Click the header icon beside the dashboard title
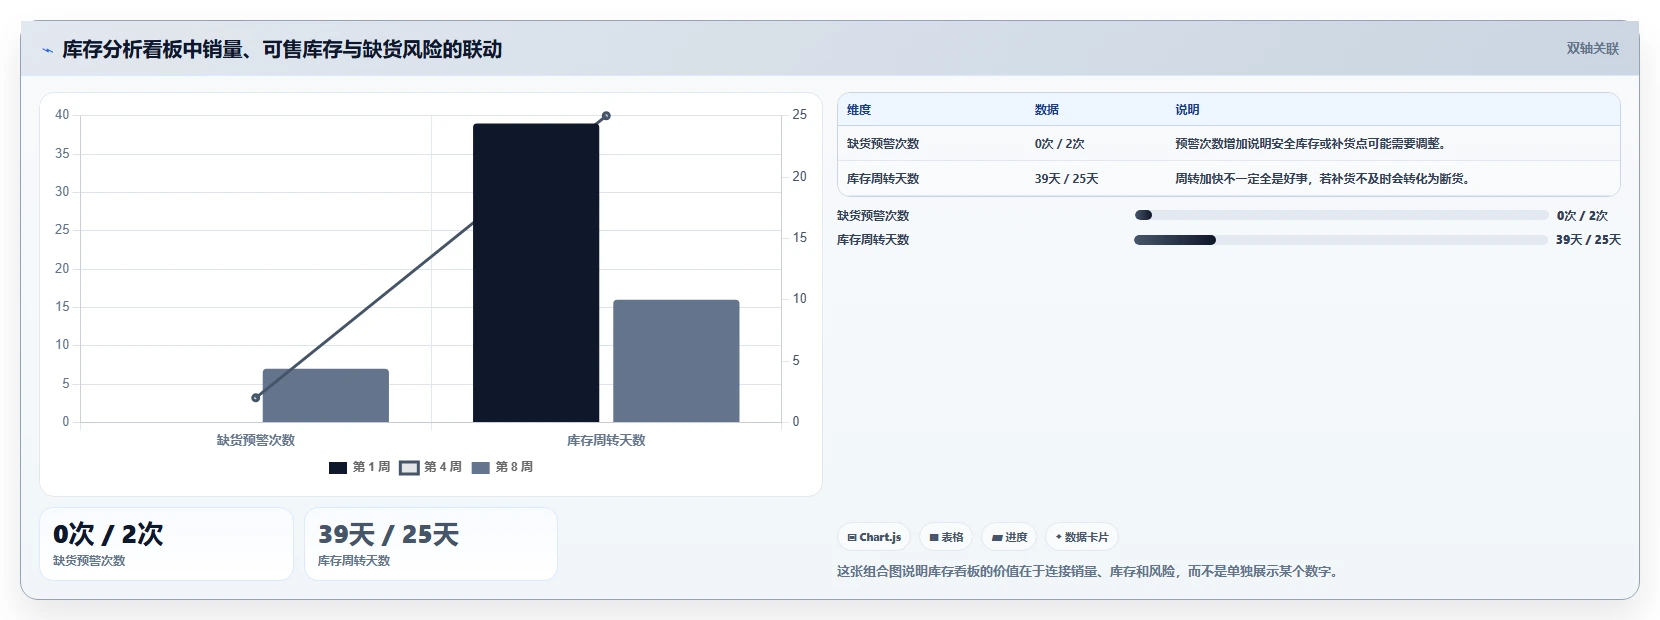1660x620 pixels. click(47, 50)
